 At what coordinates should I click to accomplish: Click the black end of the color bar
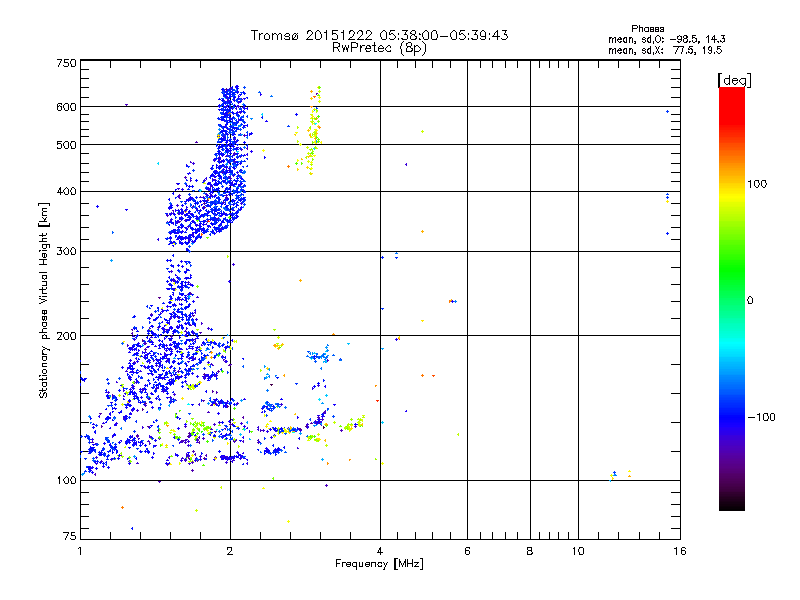coord(732,503)
